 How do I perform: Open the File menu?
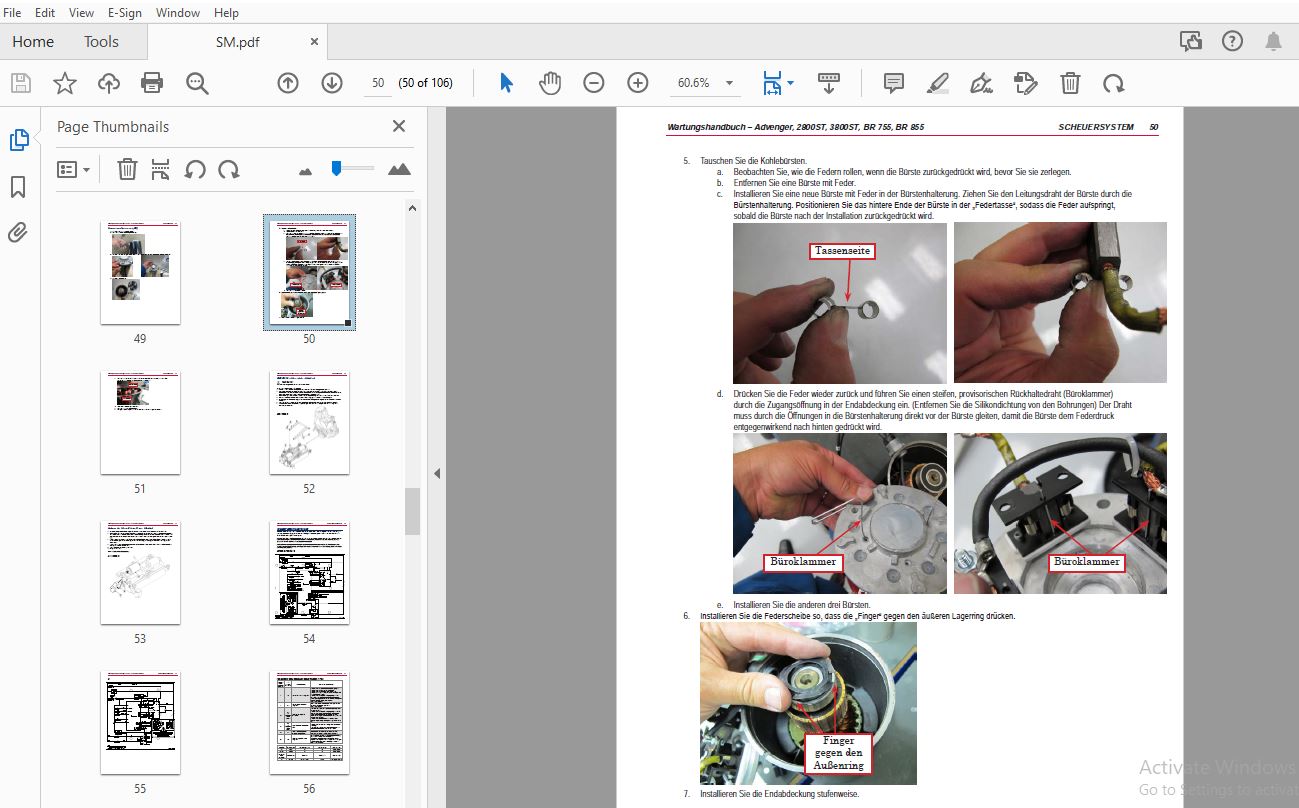click(13, 13)
